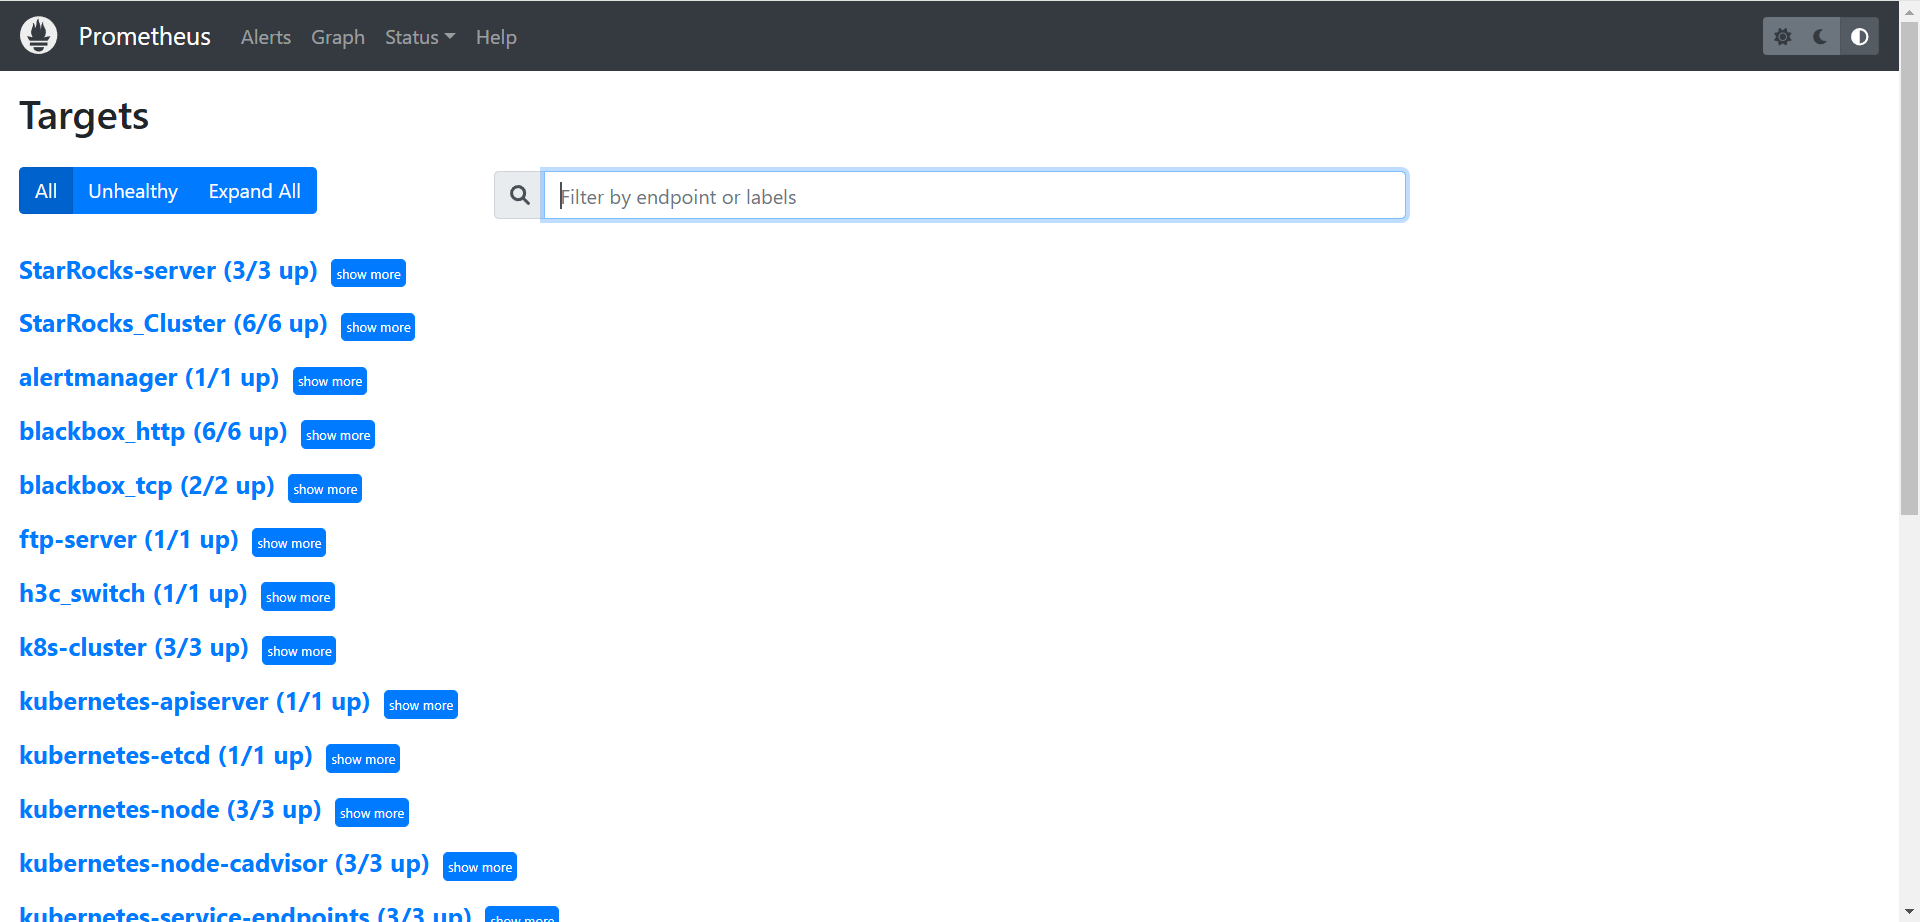This screenshot has width=1920, height=922.
Task: Show more for StarRocks-server
Action: (x=368, y=274)
